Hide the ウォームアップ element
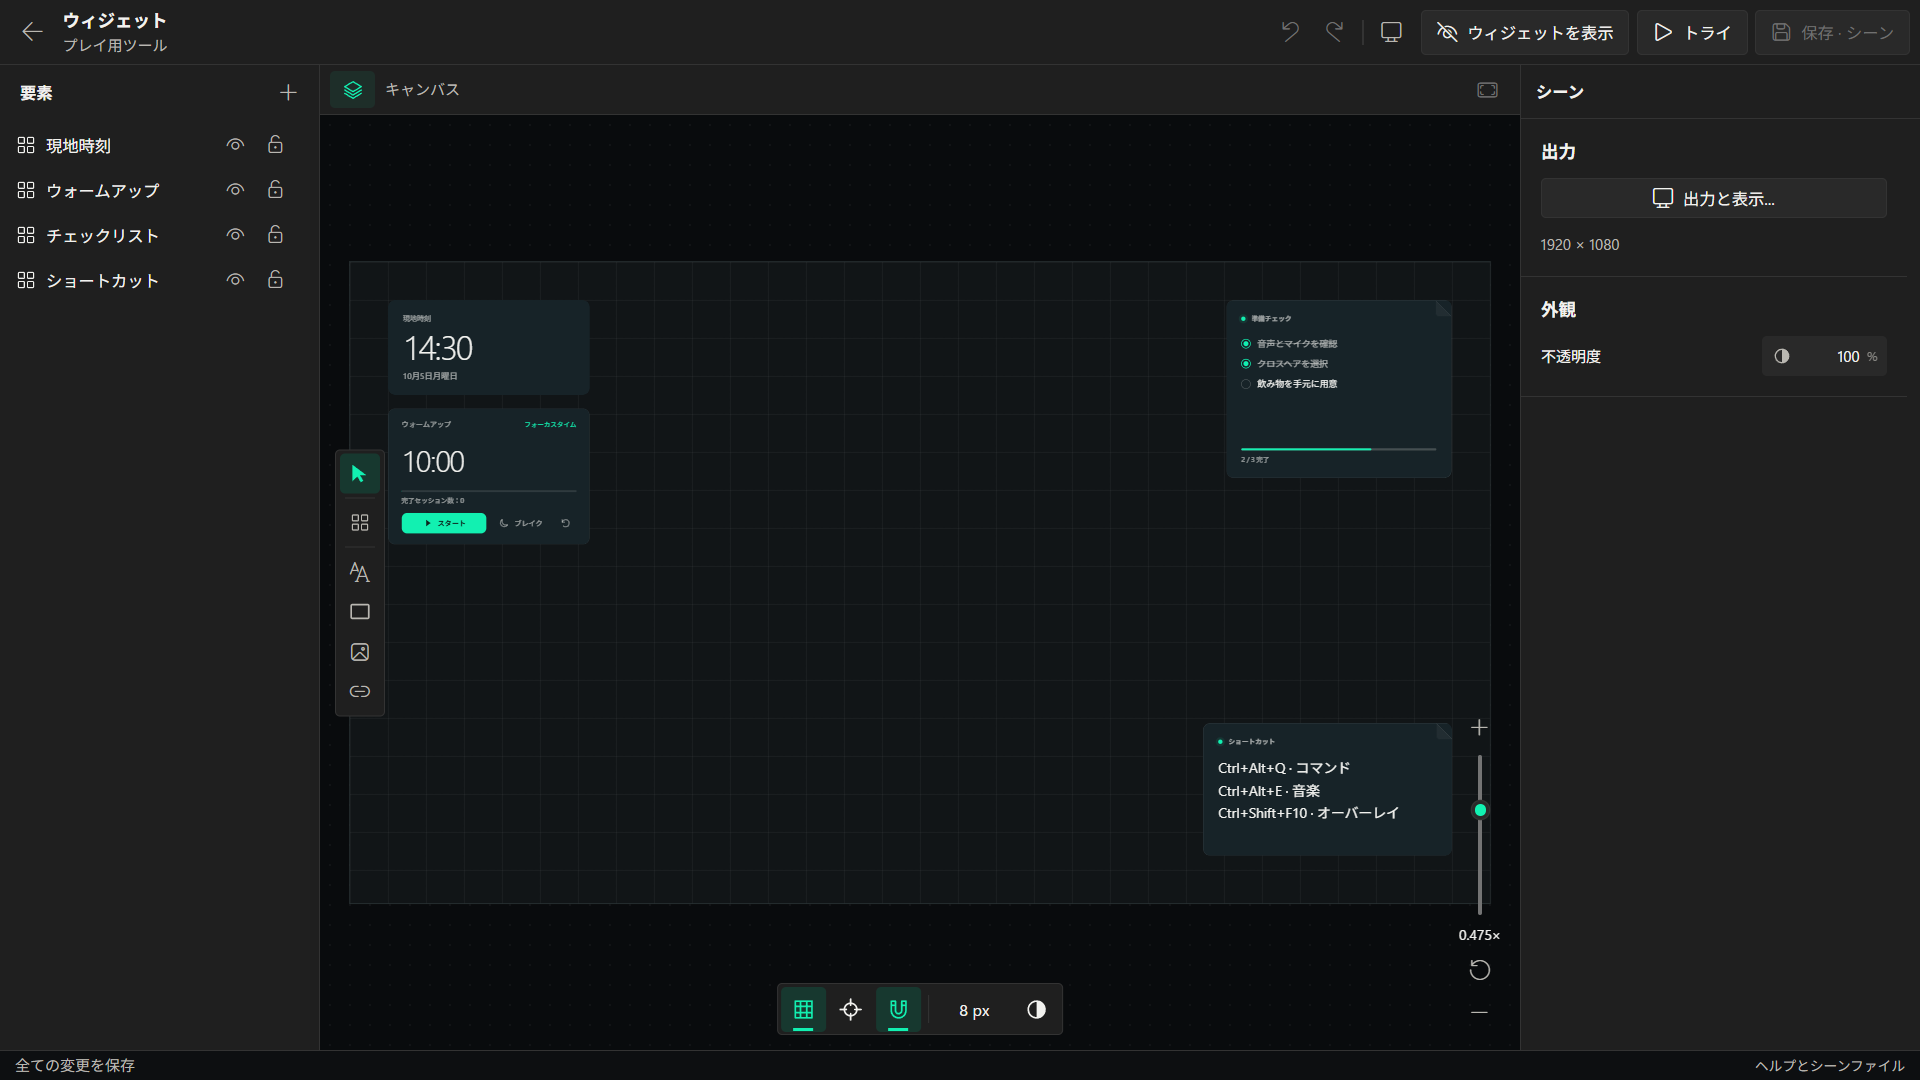This screenshot has height=1080, width=1920. click(x=235, y=190)
